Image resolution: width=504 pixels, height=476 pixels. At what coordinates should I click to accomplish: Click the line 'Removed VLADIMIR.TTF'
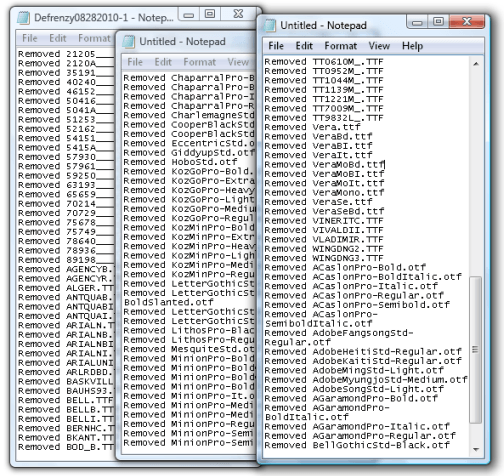tap(324, 239)
